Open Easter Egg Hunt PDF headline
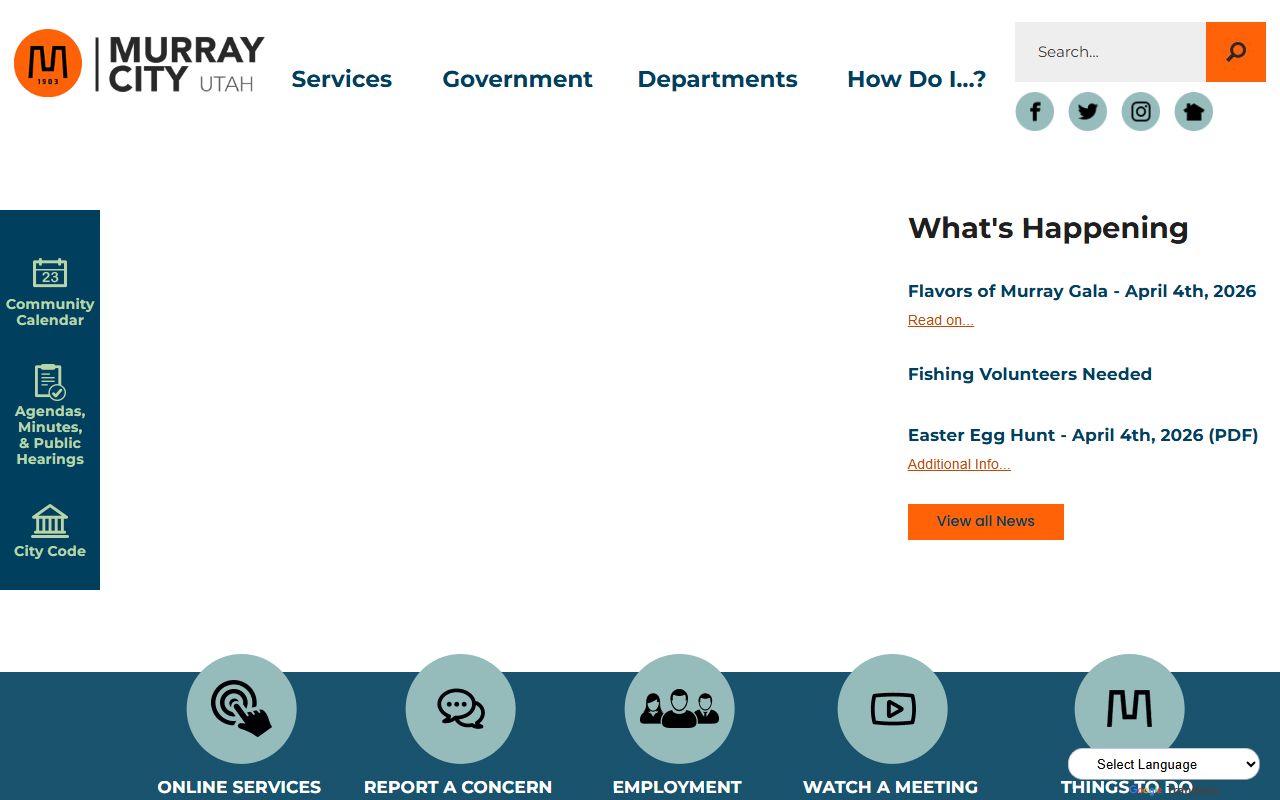Image resolution: width=1280 pixels, height=800 pixels. [1083, 435]
